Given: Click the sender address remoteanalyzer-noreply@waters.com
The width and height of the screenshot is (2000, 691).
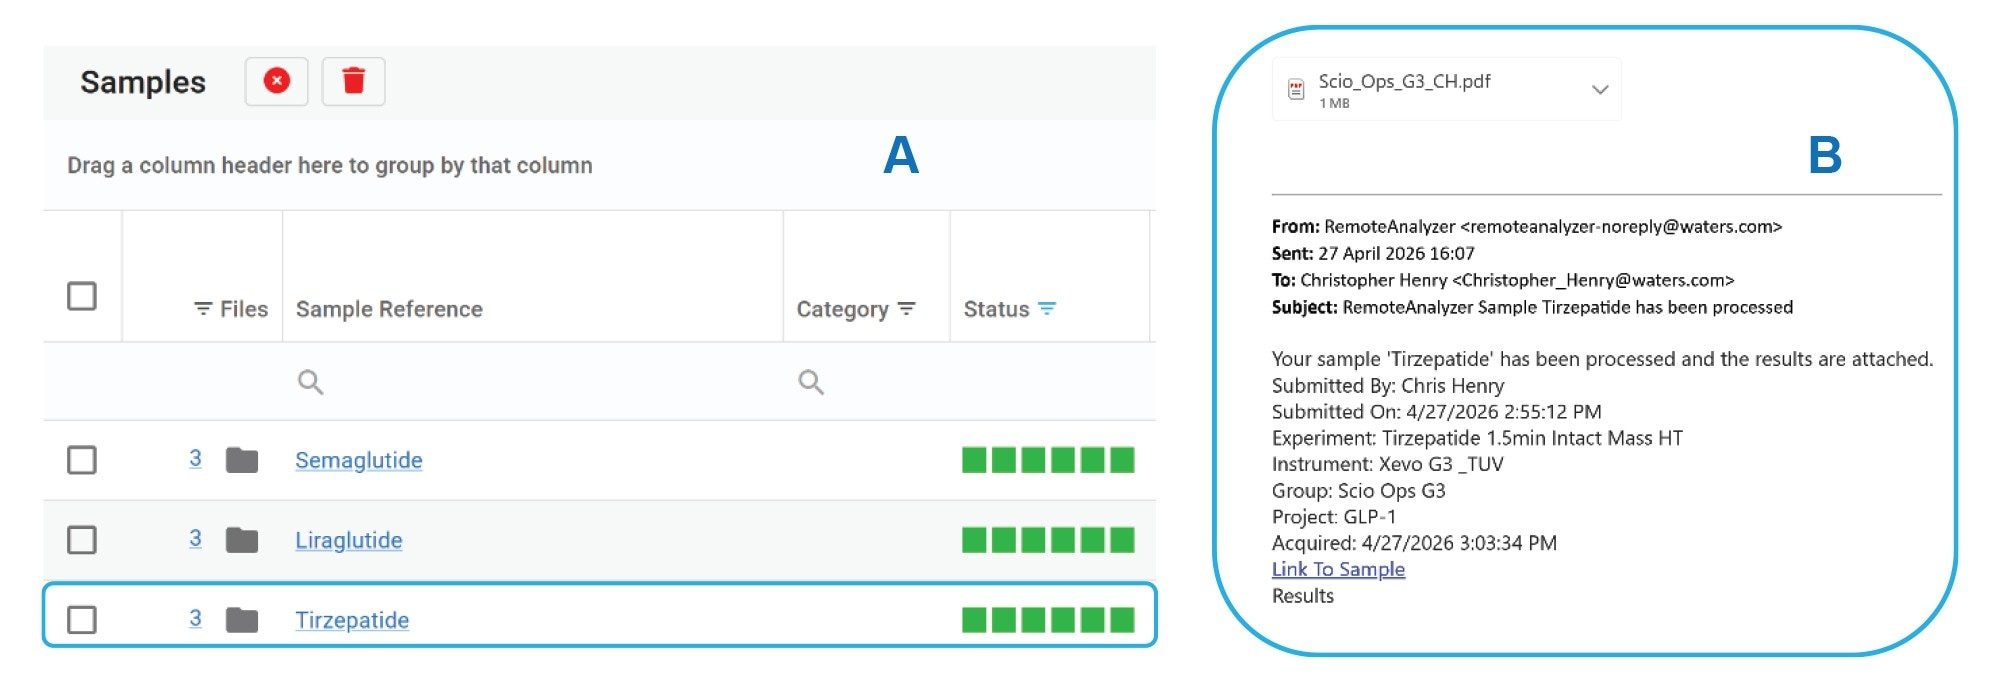Looking at the screenshot, I should coord(1621,227).
